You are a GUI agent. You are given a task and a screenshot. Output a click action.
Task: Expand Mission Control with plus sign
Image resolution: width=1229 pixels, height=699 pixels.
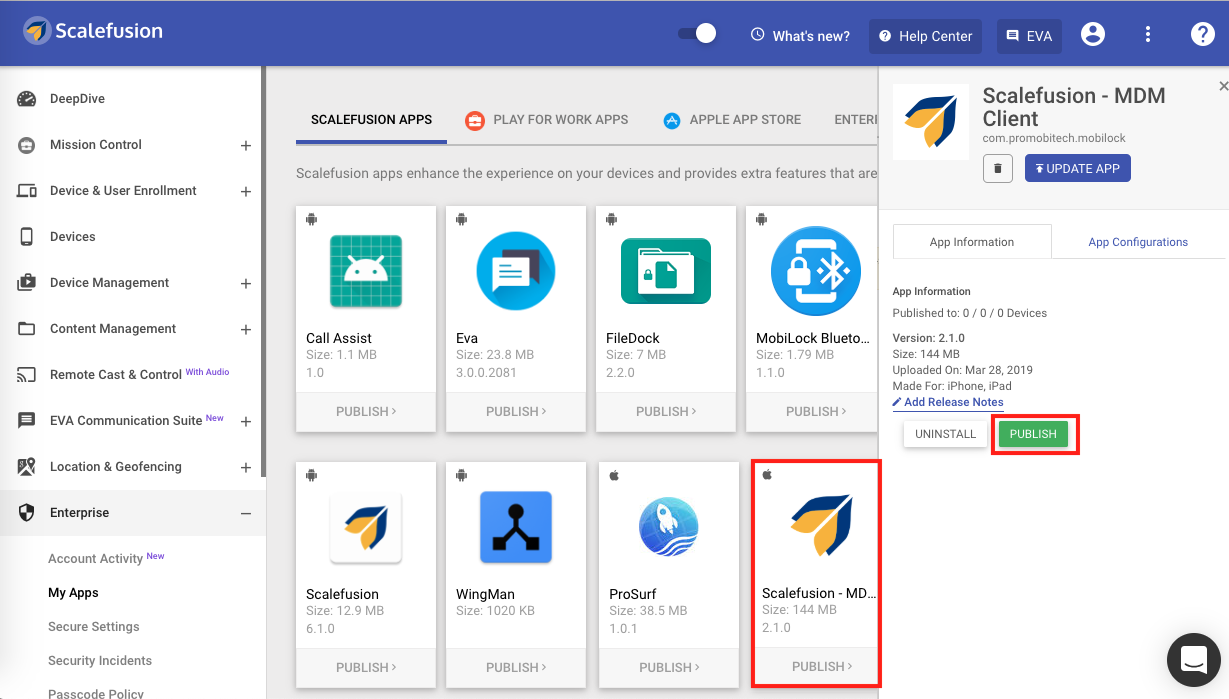pyautogui.click(x=246, y=145)
